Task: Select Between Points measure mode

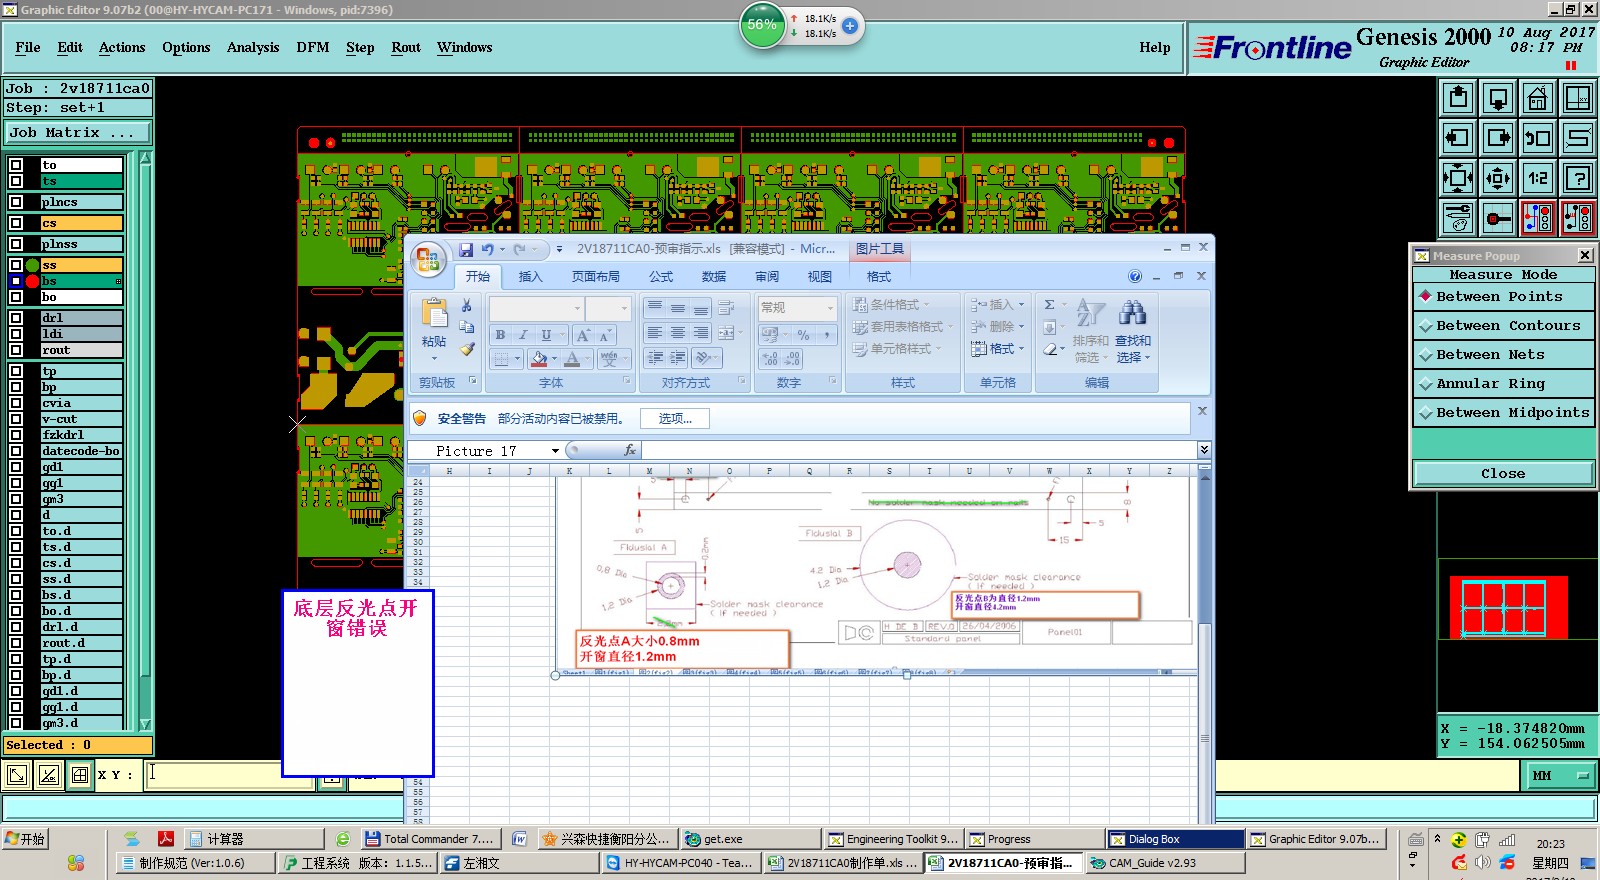Action: [x=1503, y=296]
